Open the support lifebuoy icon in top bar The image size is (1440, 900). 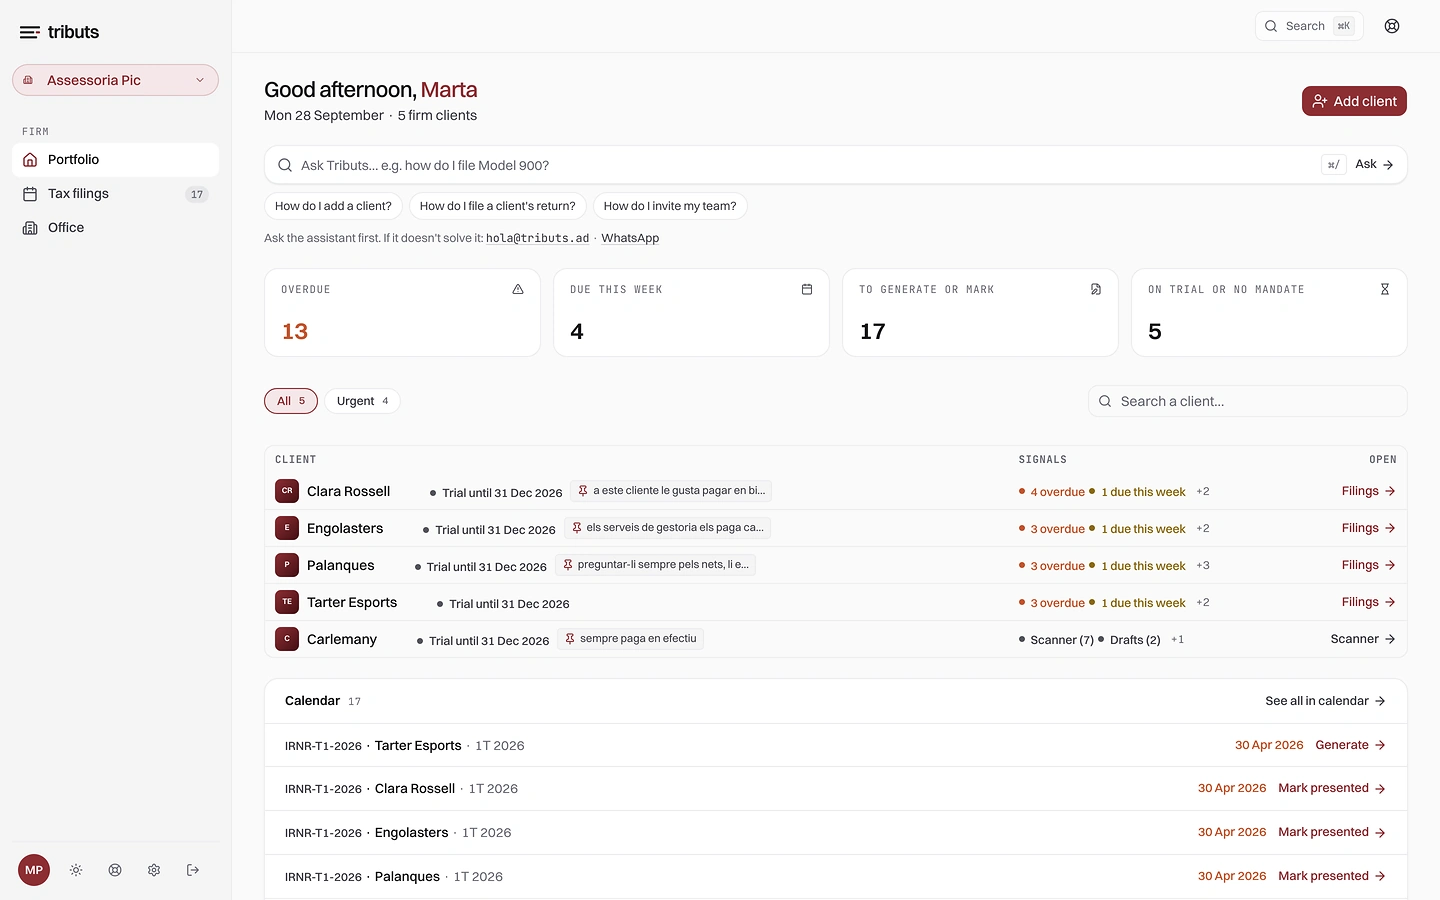coord(1392,26)
